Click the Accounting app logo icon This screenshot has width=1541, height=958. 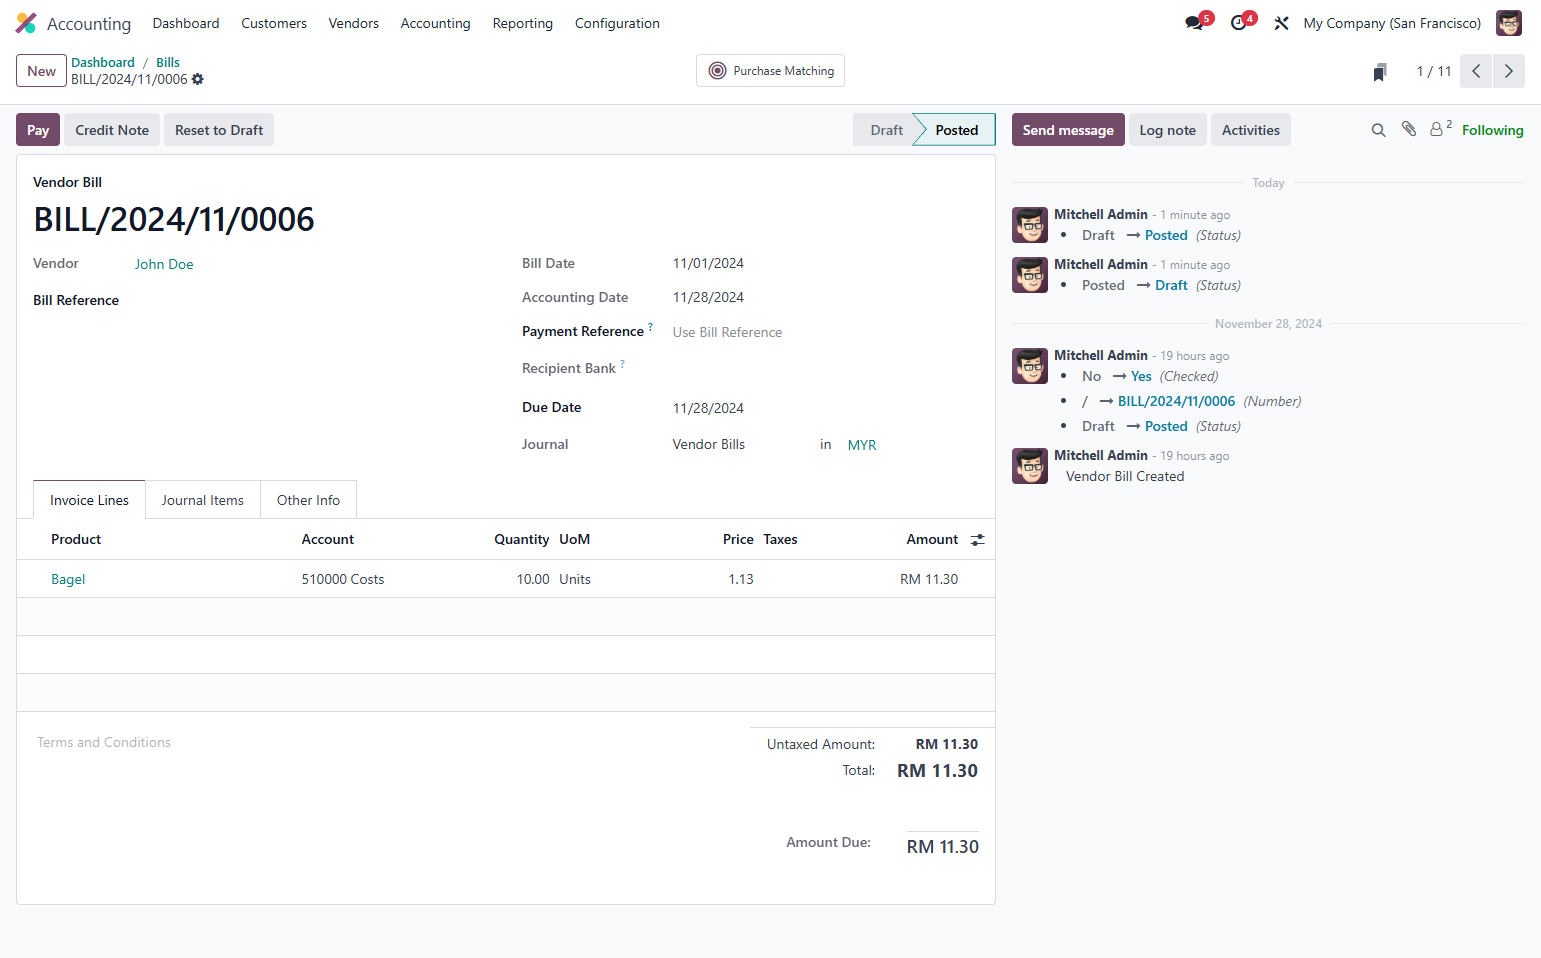click(26, 23)
